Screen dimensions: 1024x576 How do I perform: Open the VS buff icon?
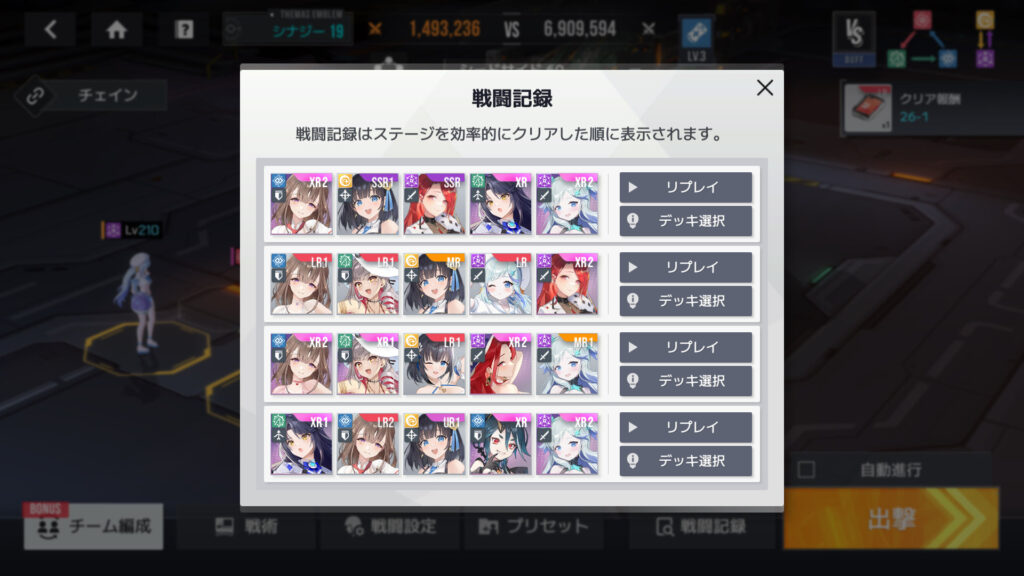tap(854, 39)
